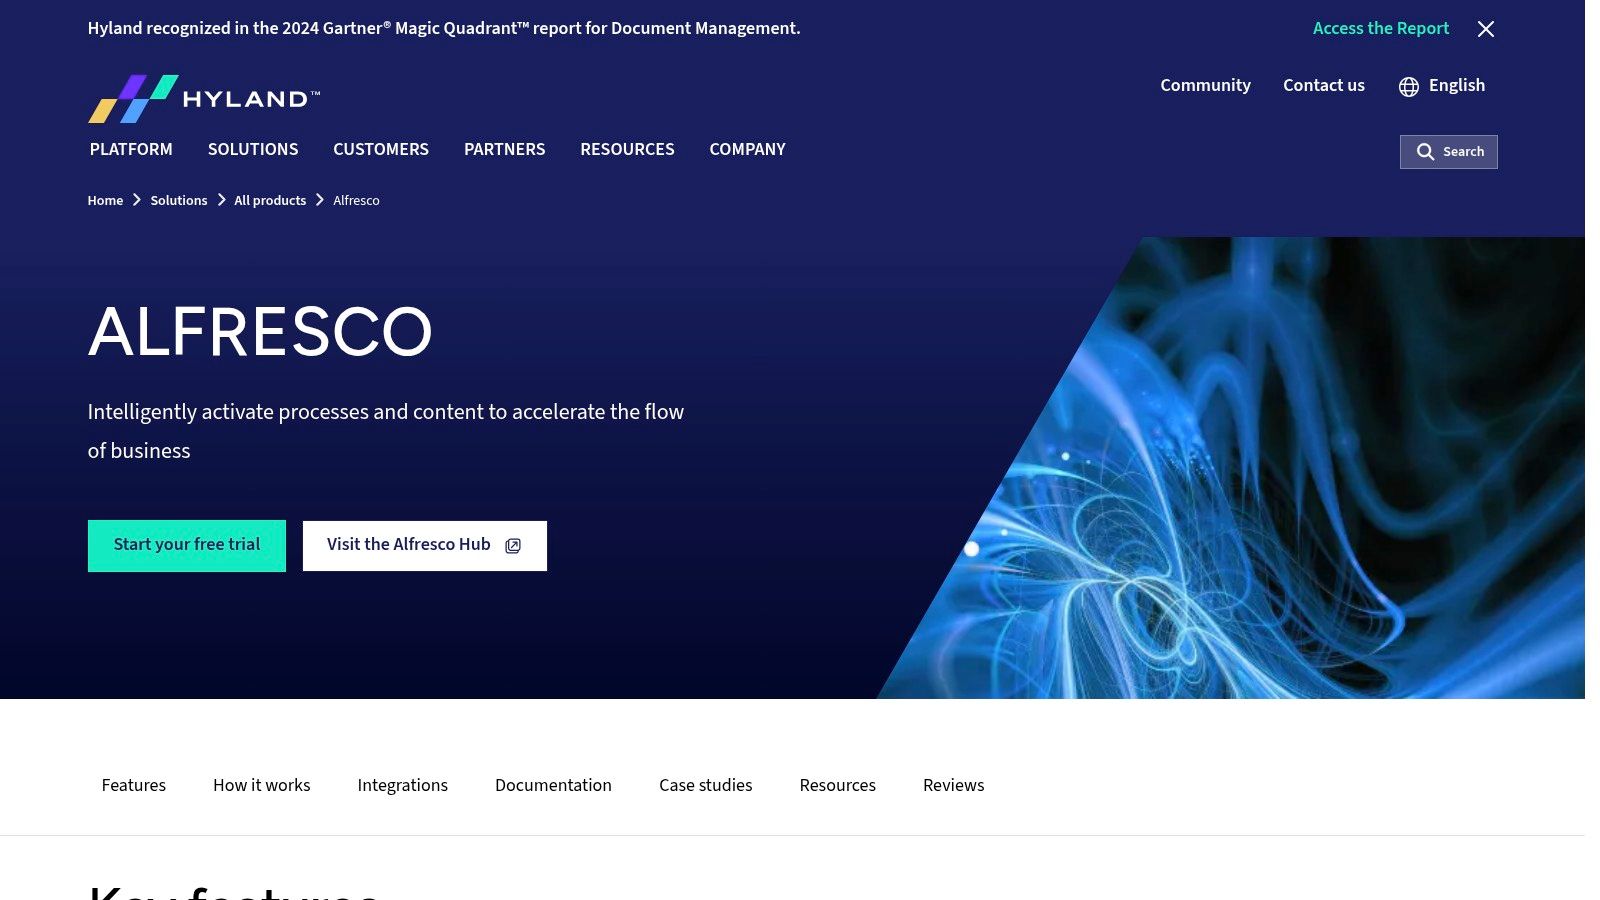1600x900 pixels.
Task: Open the RESOURCES menu
Action: coord(627,149)
